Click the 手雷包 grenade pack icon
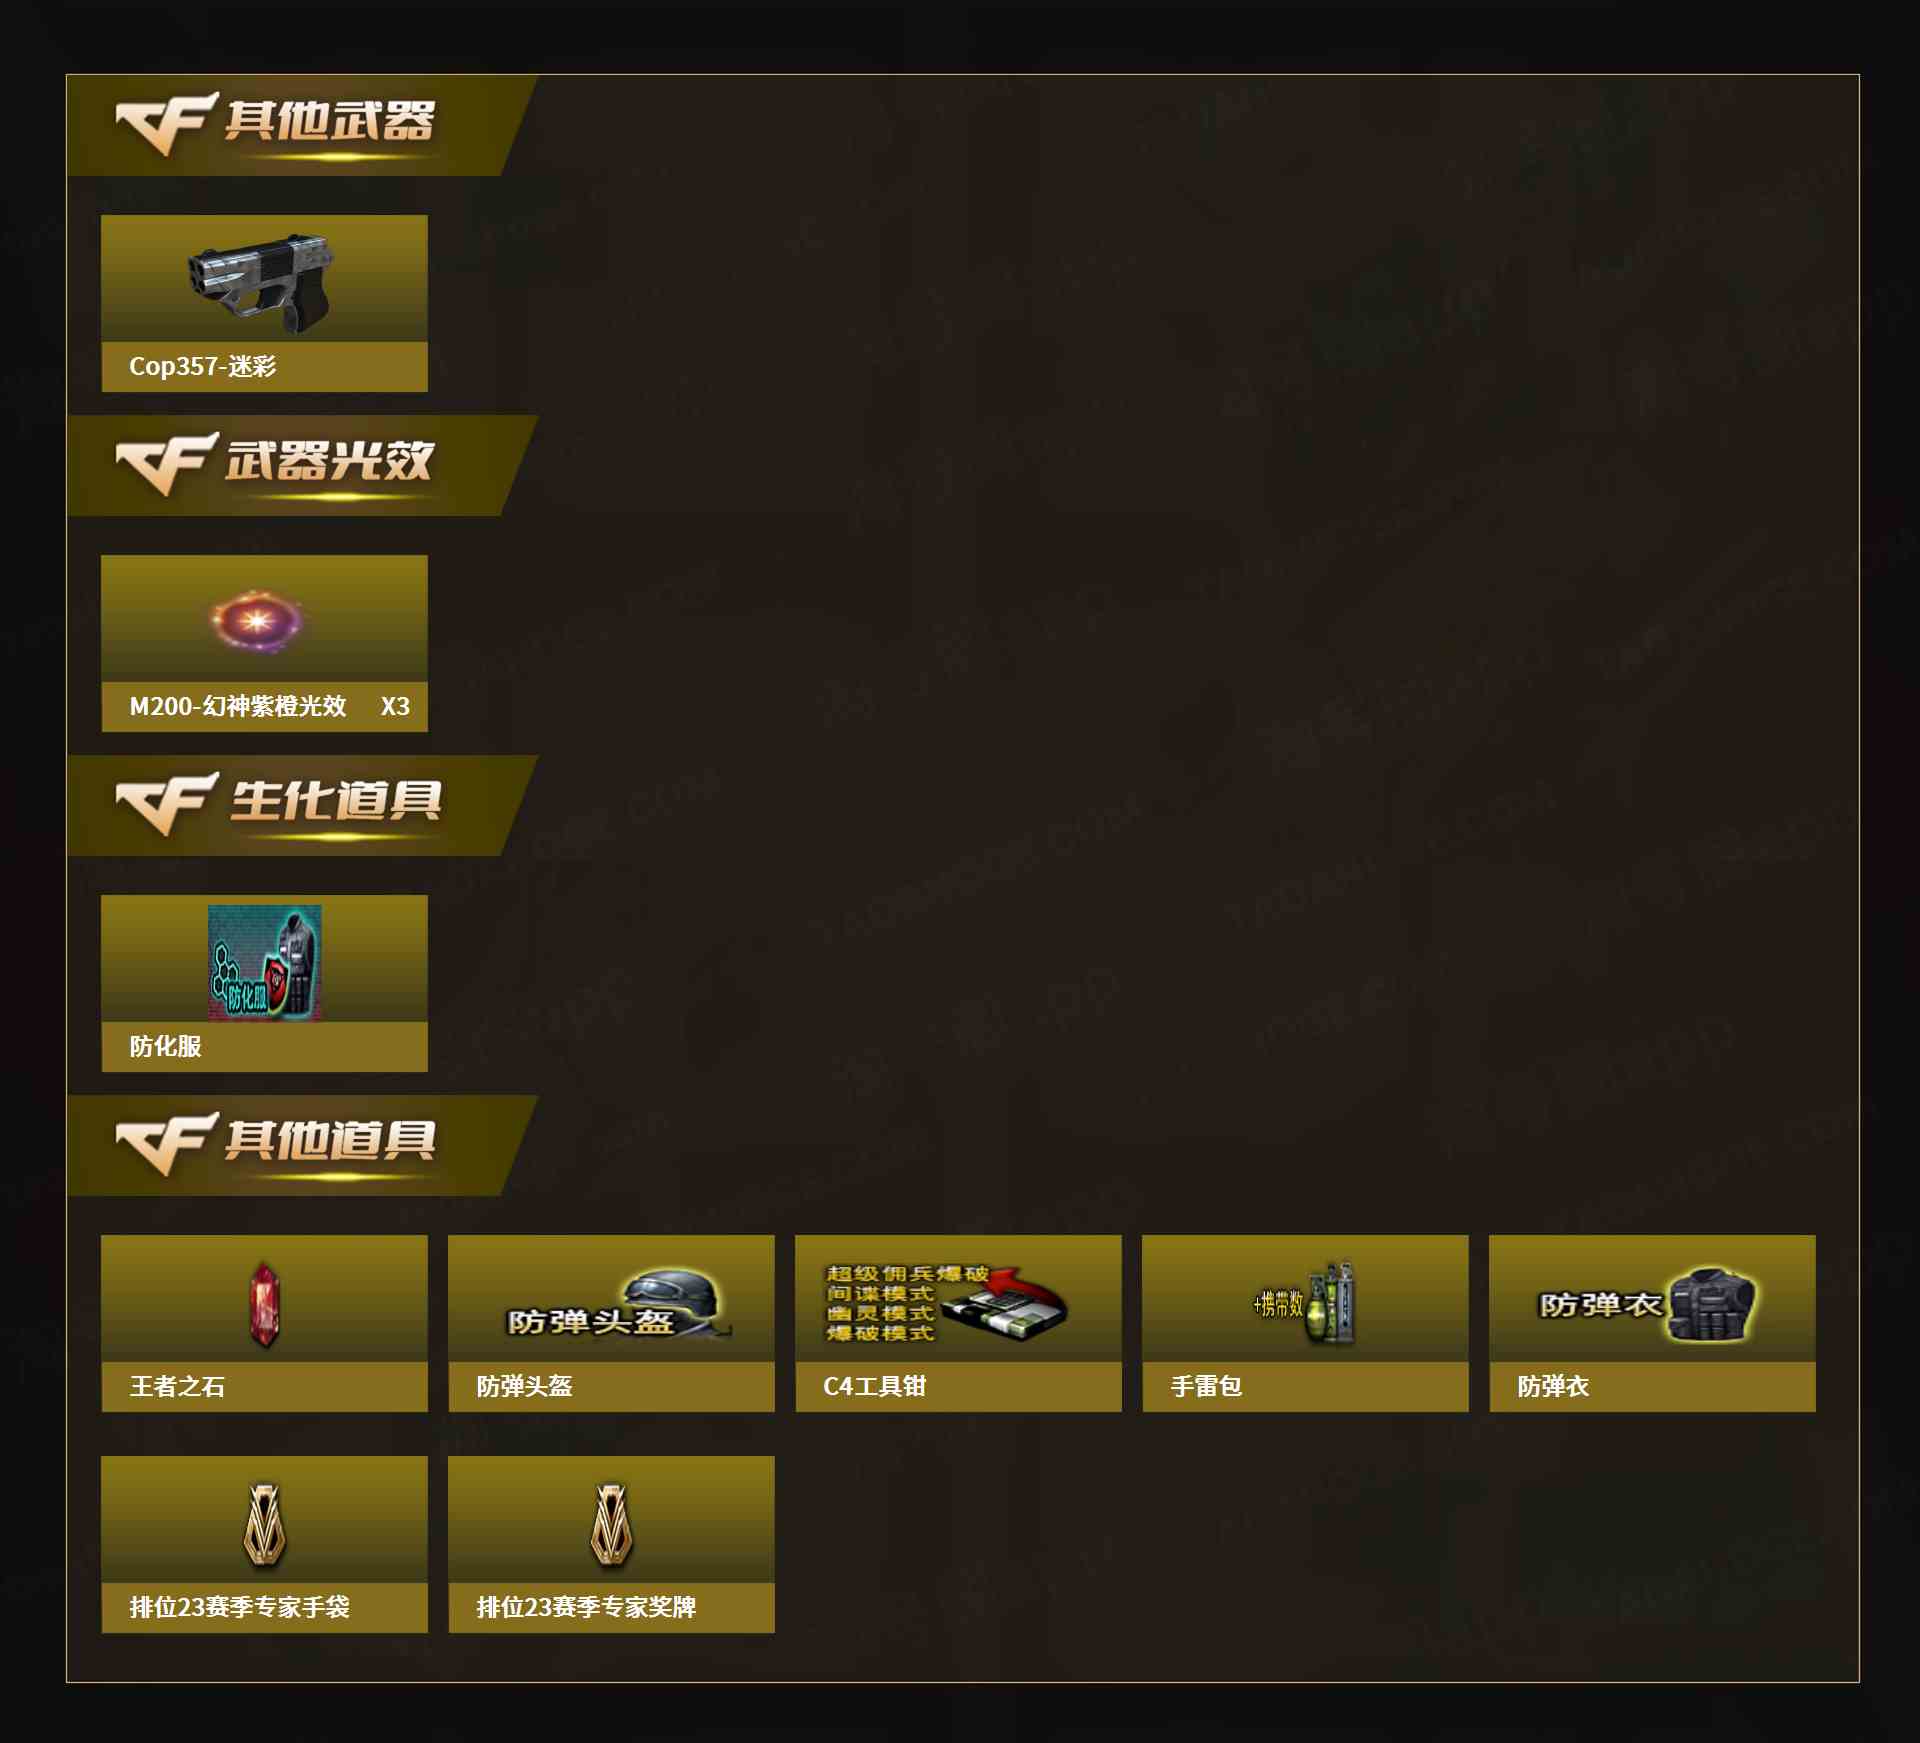This screenshot has width=1920, height=1743. tap(1304, 1303)
